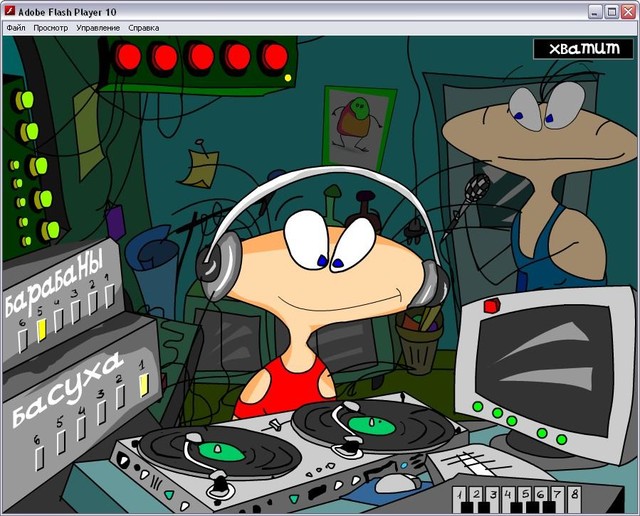Click the first red light at top
Image resolution: width=640 pixels, height=516 pixels.
pyautogui.click(x=128, y=57)
